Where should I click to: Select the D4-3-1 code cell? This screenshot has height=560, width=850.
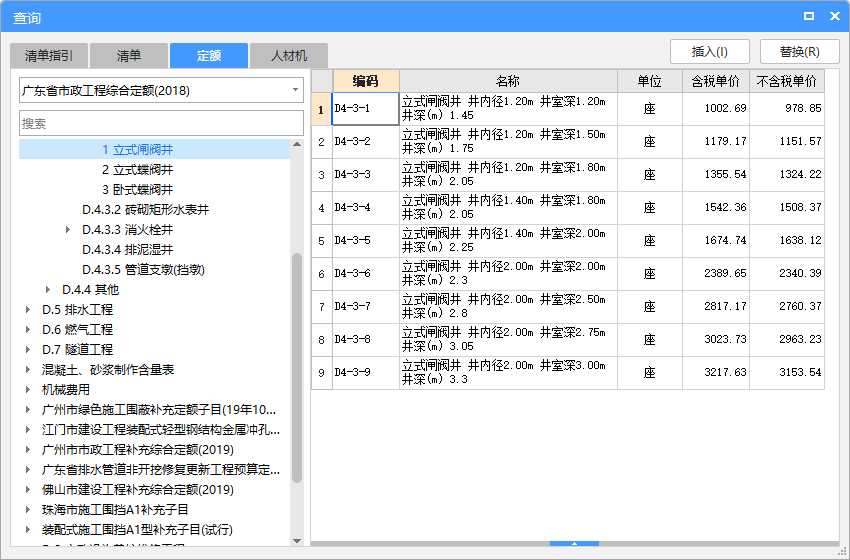[x=366, y=109]
